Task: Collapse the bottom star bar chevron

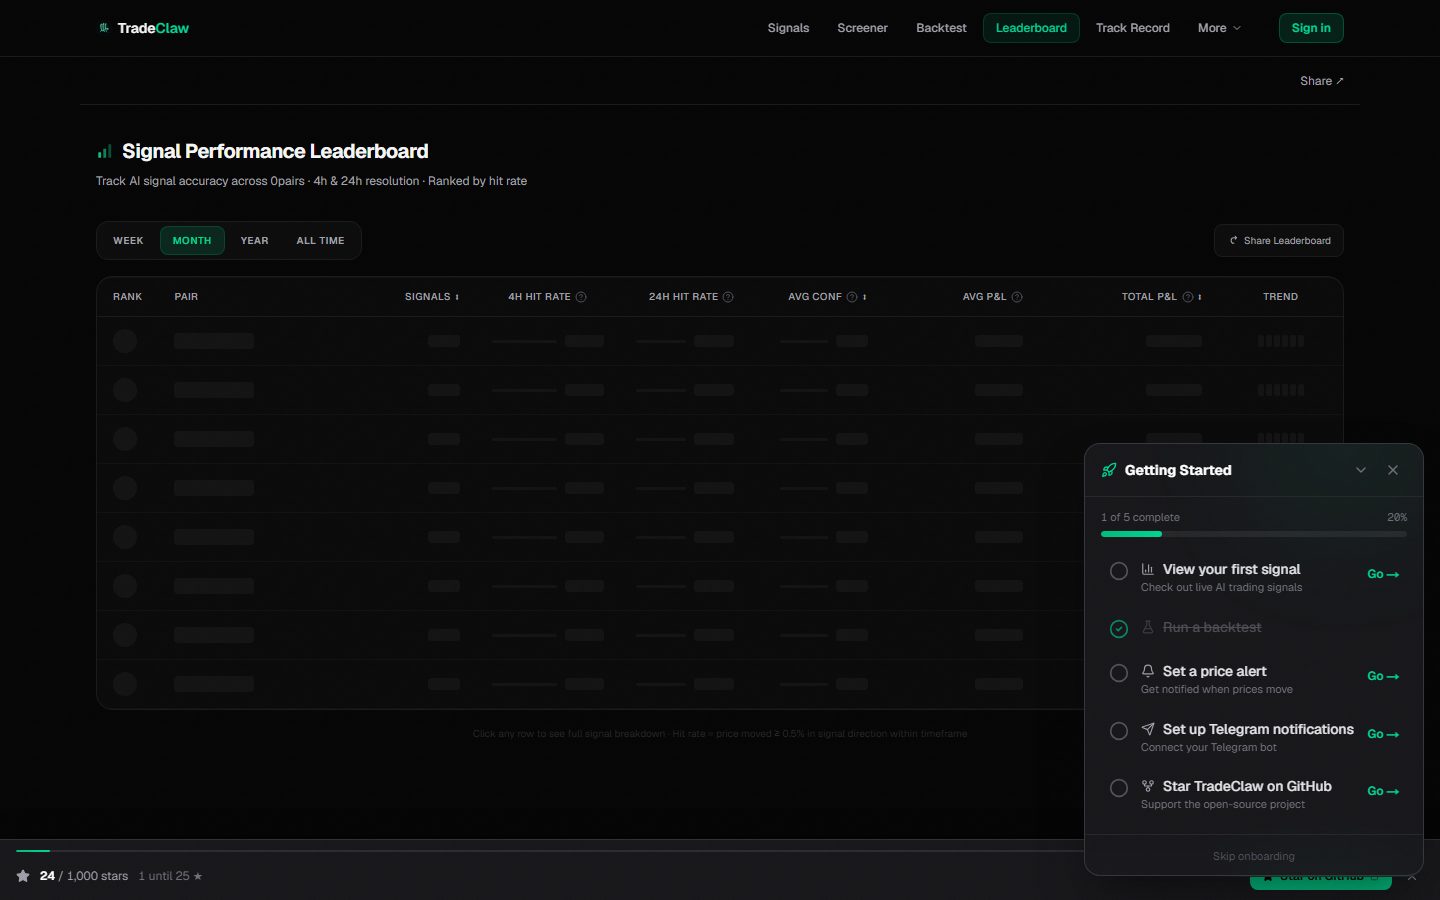Action: [x=1412, y=877]
